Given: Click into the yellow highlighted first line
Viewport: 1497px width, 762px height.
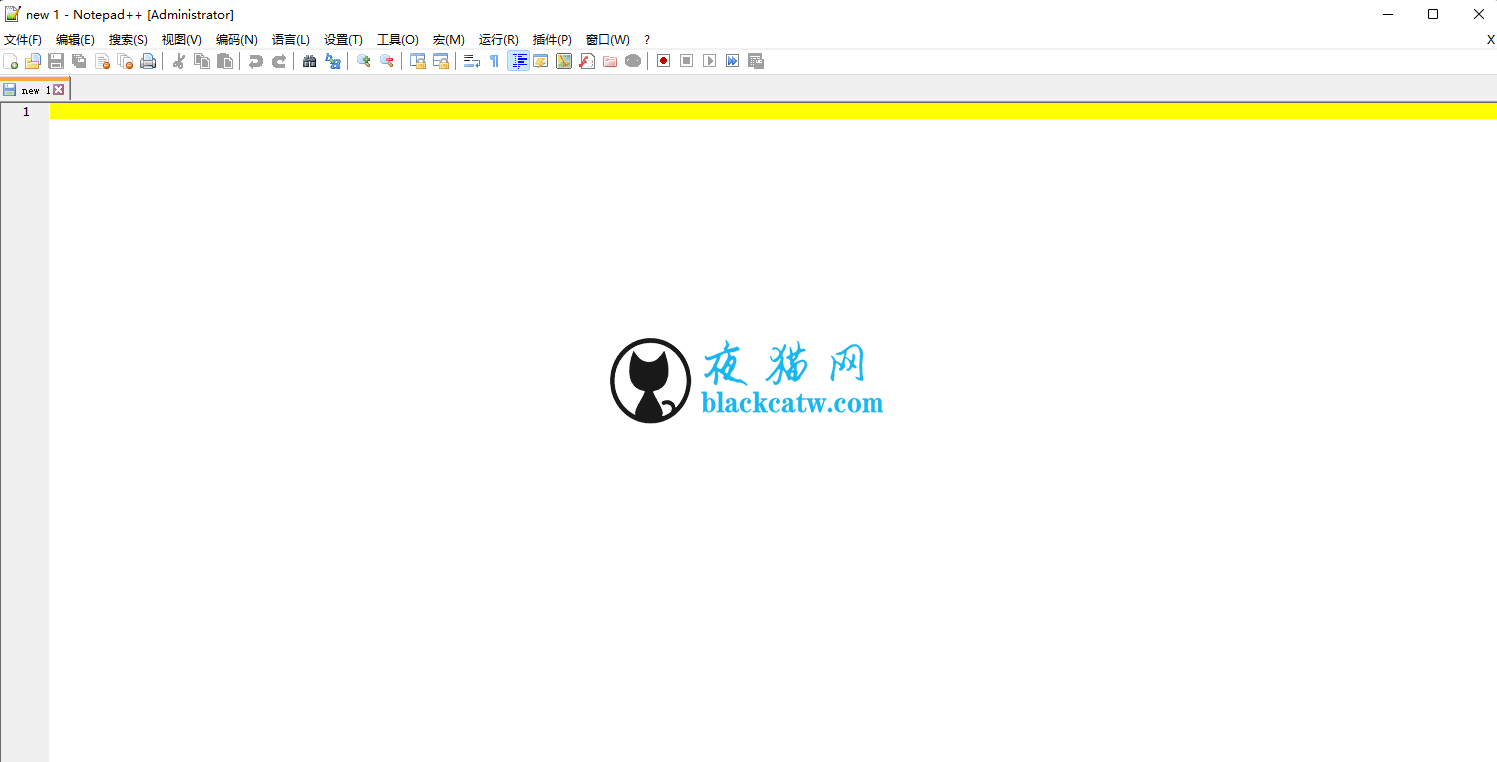Looking at the screenshot, I should [773, 111].
